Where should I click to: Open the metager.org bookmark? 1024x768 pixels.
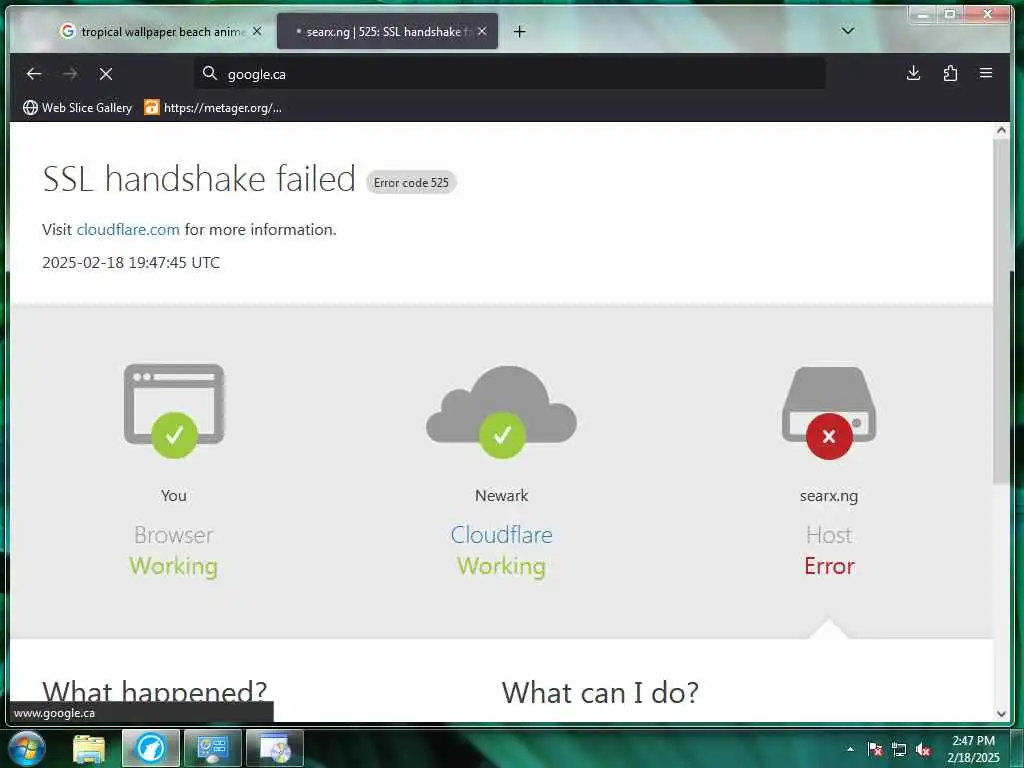(x=214, y=108)
